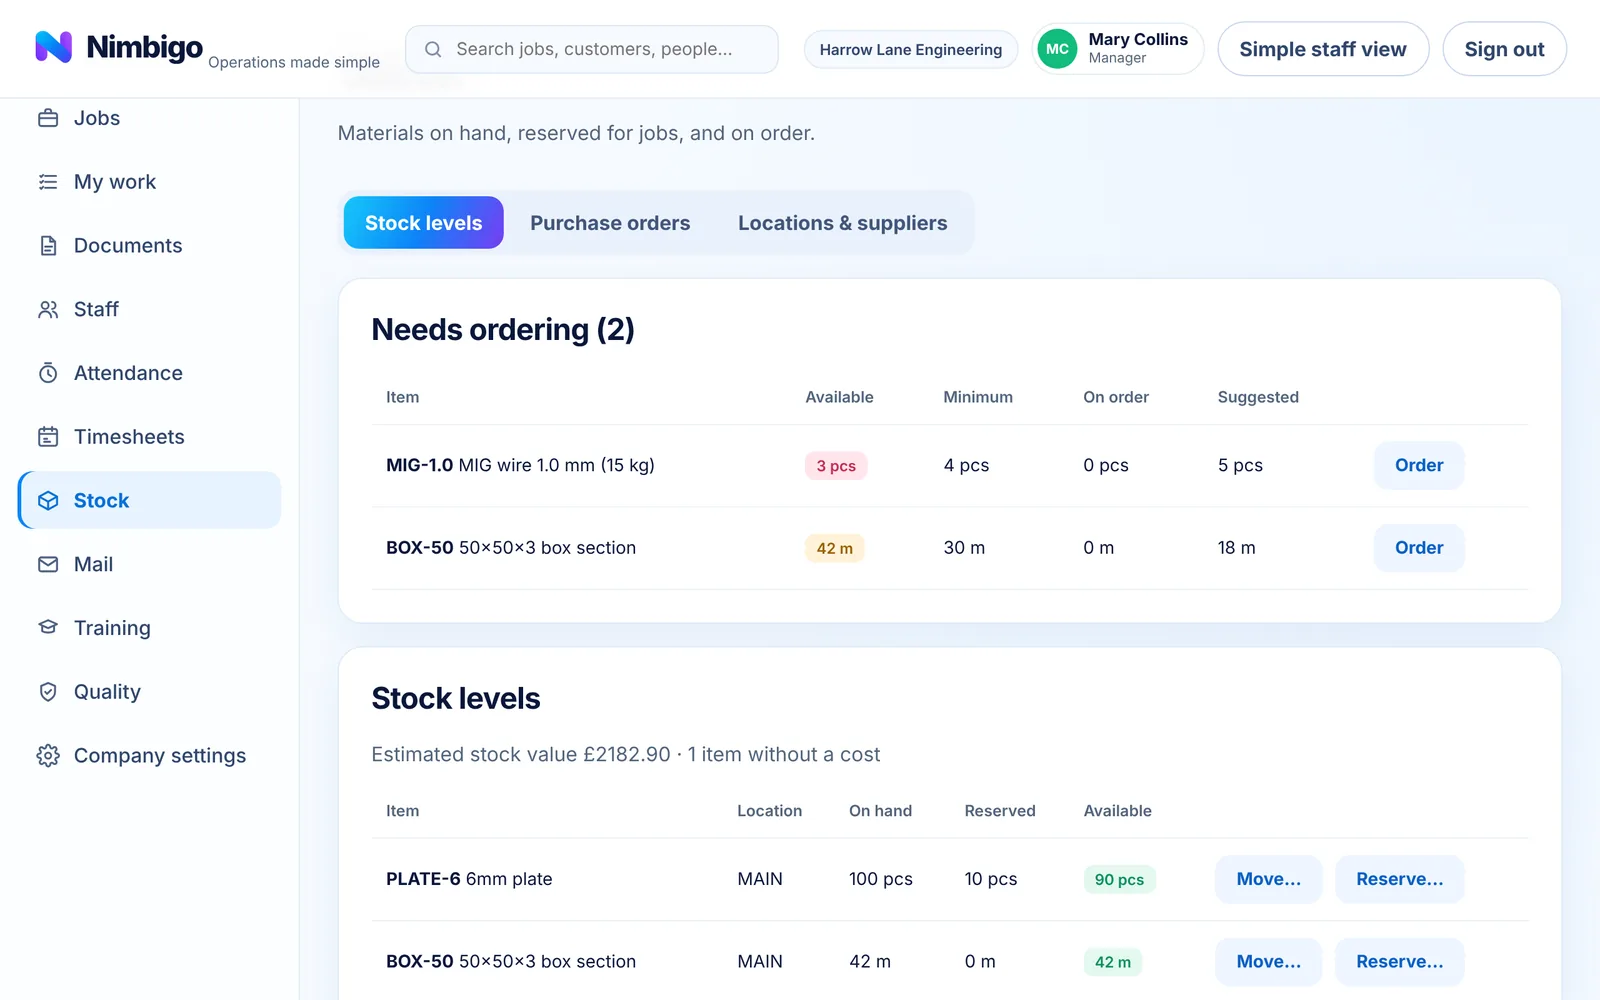This screenshot has width=1600, height=1000.
Task: Click the Timesheets calendar icon
Action: point(48,437)
